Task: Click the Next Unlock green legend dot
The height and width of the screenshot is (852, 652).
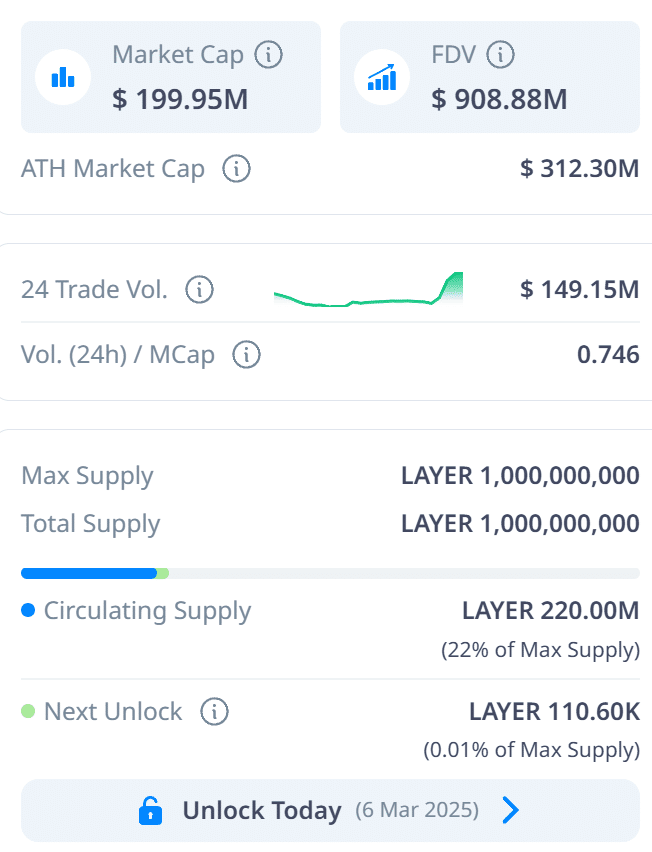Action: tap(28, 711)
